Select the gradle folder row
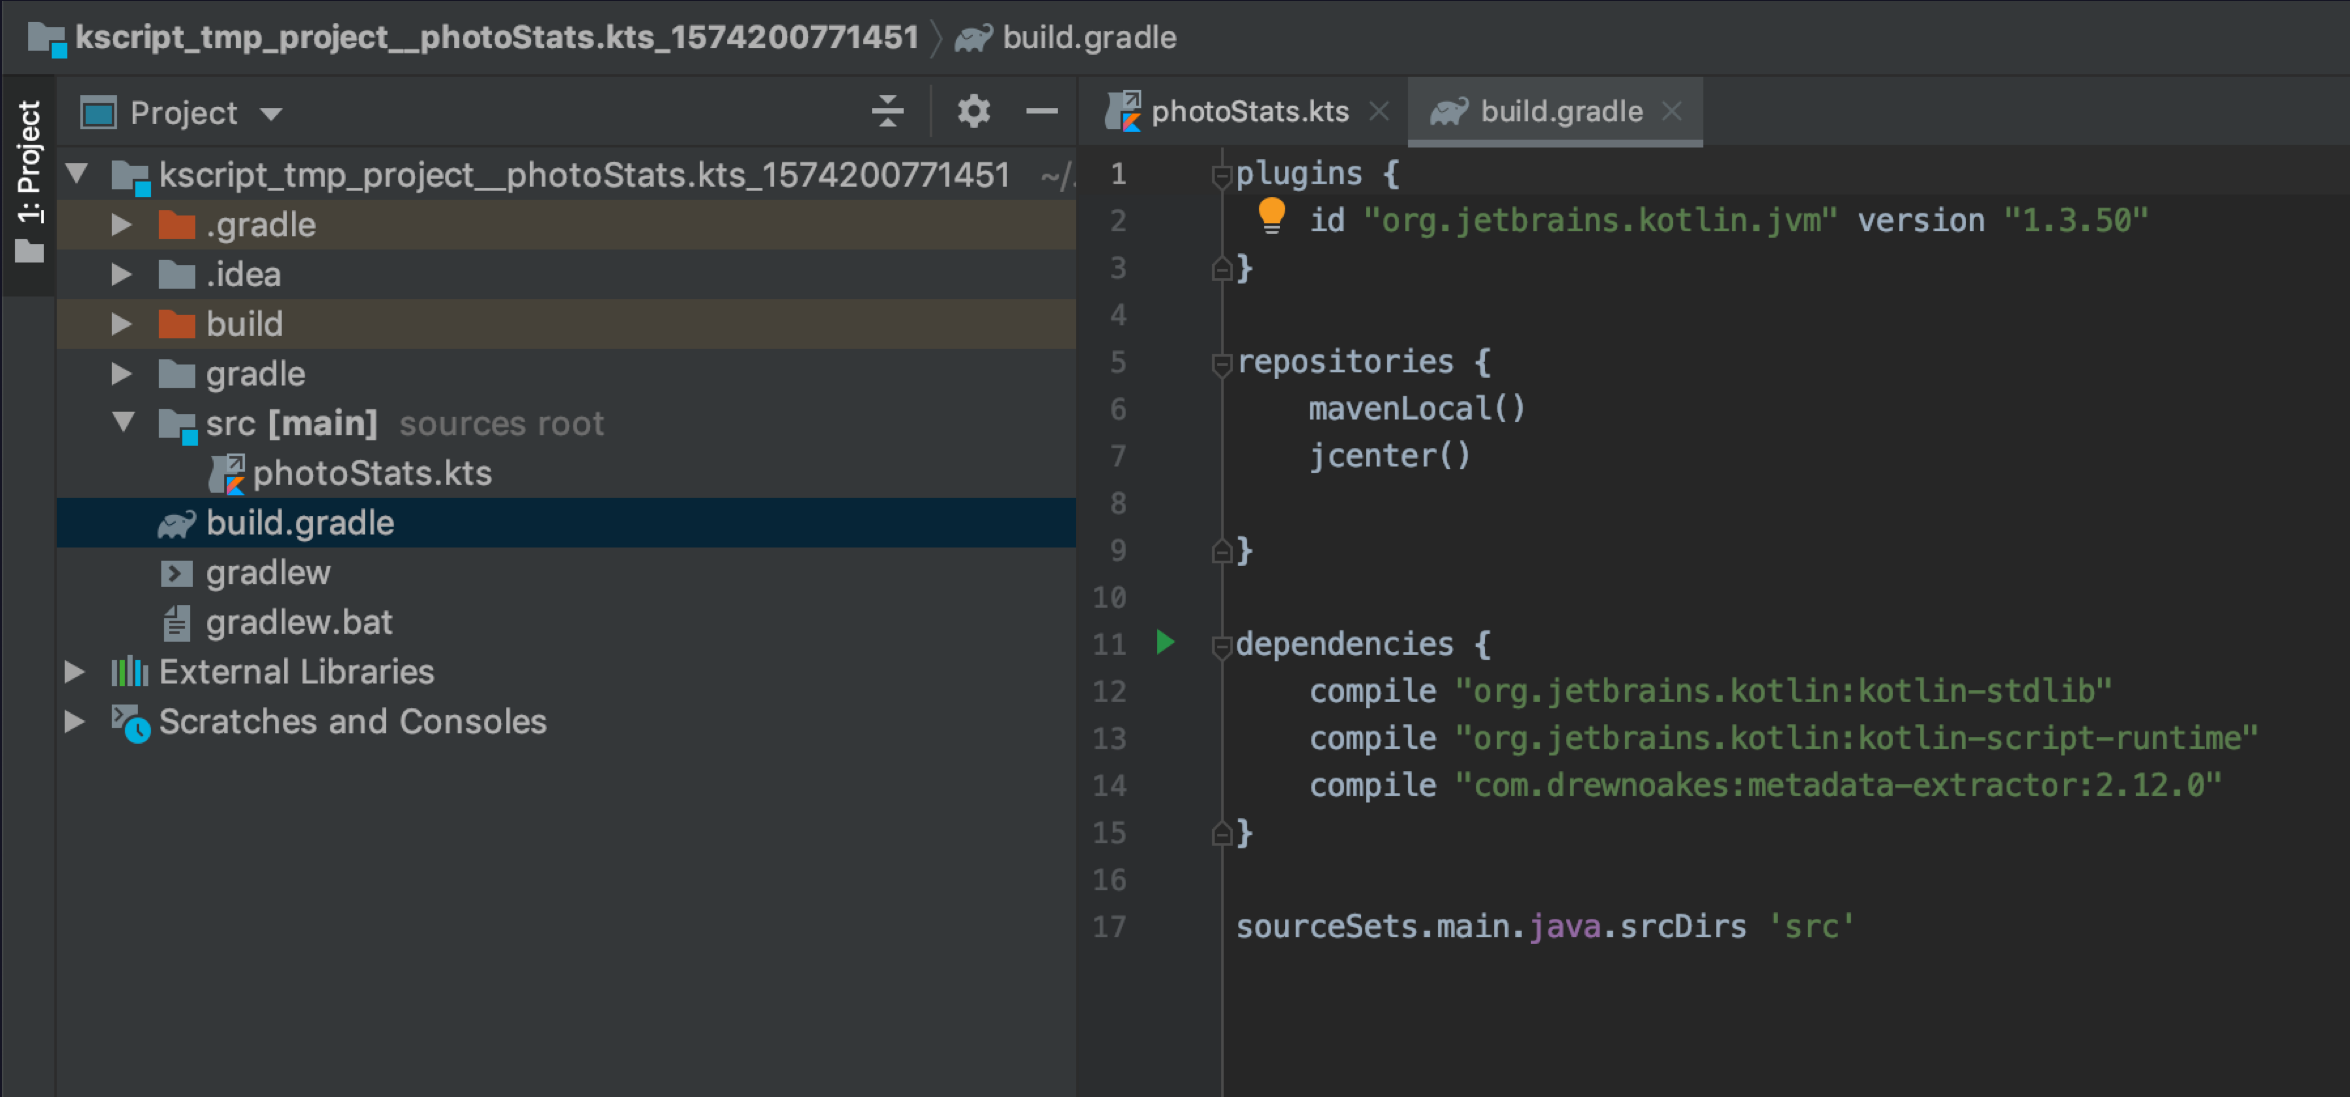This screenshot has width=2350, height=1097. (x=566, y=374)
